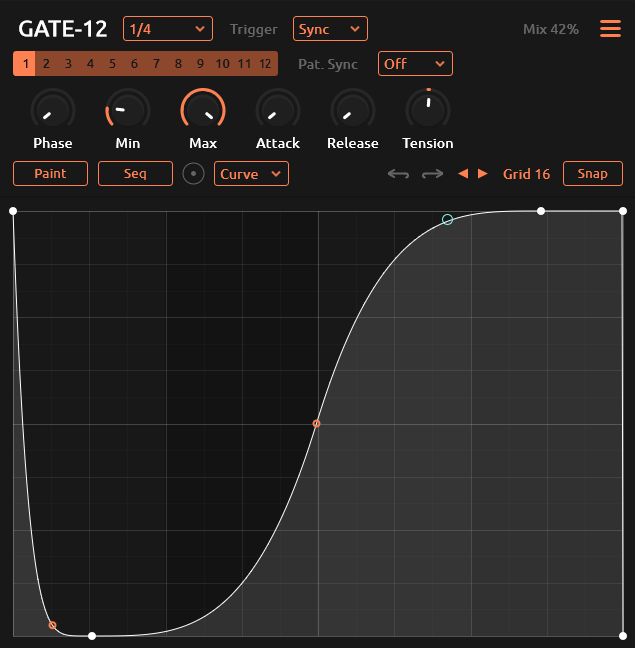Image resolution: width=635 pixels, height=648 pixels.
Task: Open the hamburger menu icon
Action: [x=610, y=29]
